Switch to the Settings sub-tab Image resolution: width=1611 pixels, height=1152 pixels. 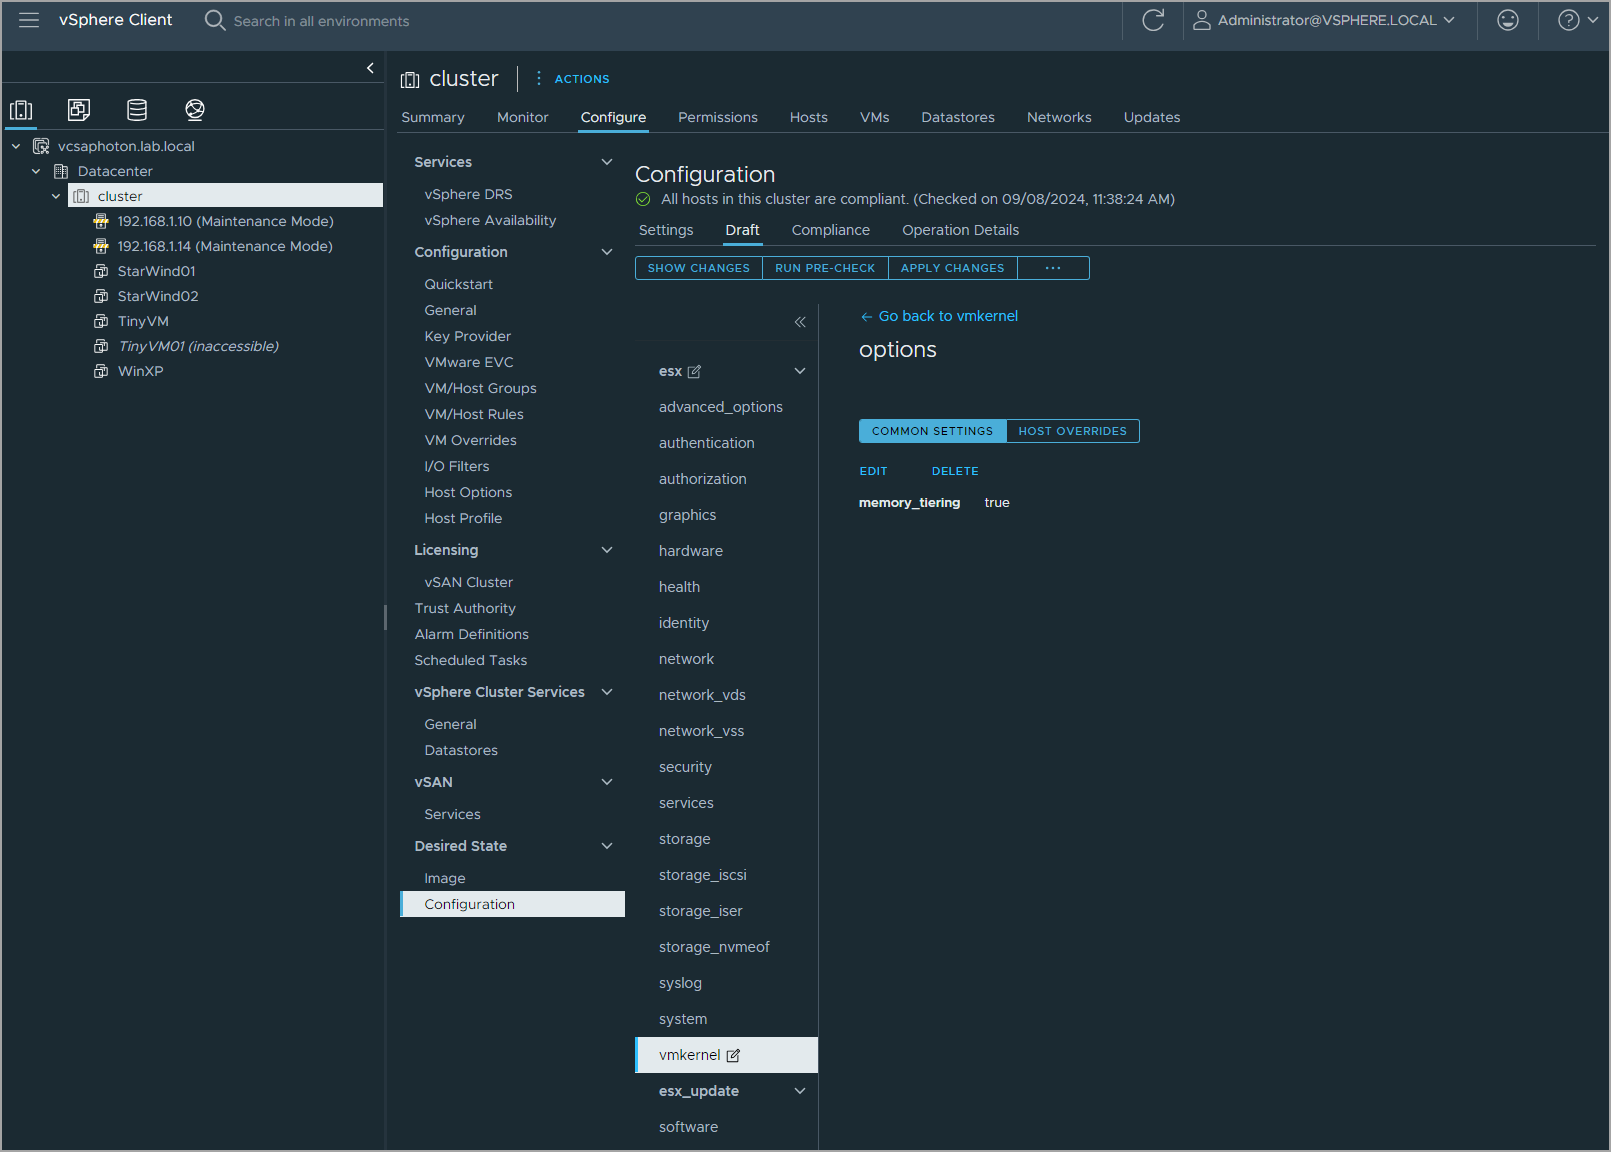(x=666, y=230)
